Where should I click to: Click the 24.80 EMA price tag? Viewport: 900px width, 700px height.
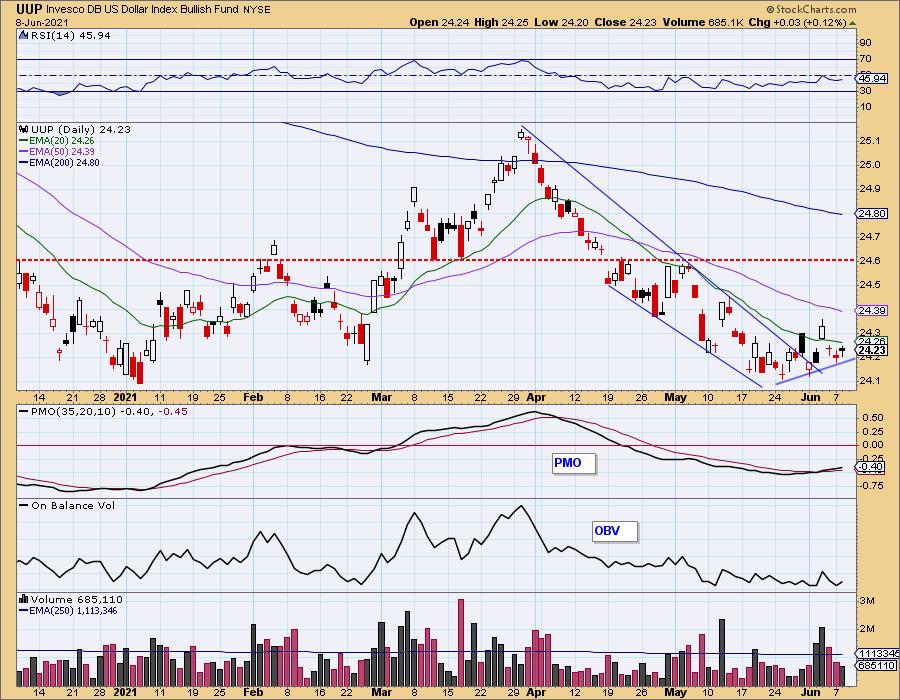872,213
